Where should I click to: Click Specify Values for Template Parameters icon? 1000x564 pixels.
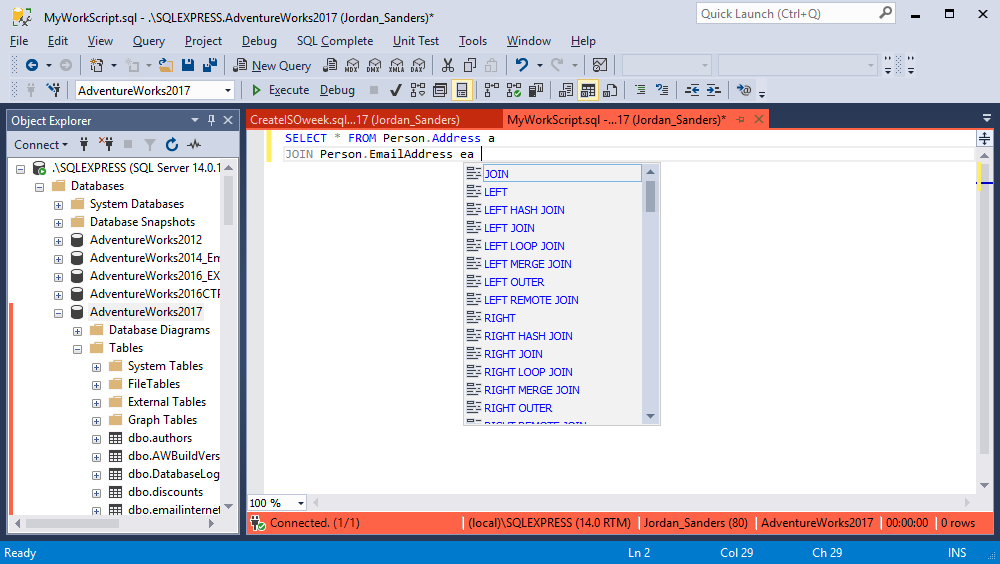click(x=744, y=90)
